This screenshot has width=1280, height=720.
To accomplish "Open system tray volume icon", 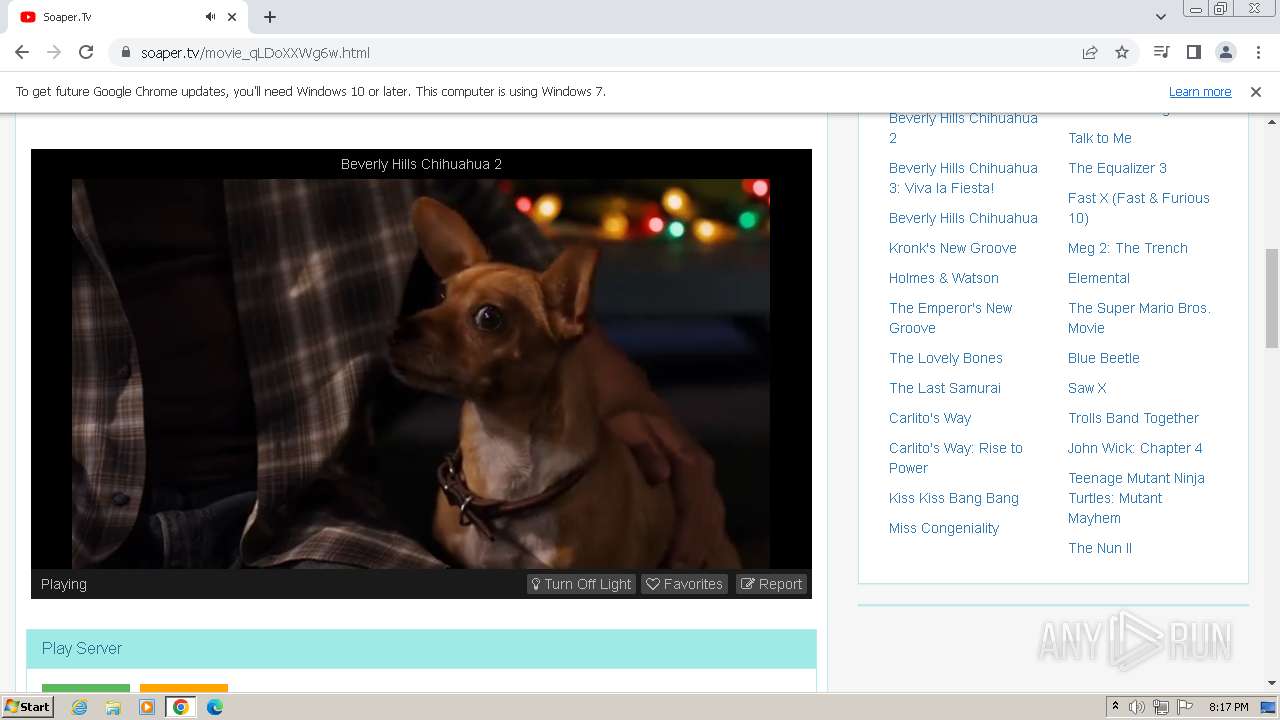I will (1137, 707).
